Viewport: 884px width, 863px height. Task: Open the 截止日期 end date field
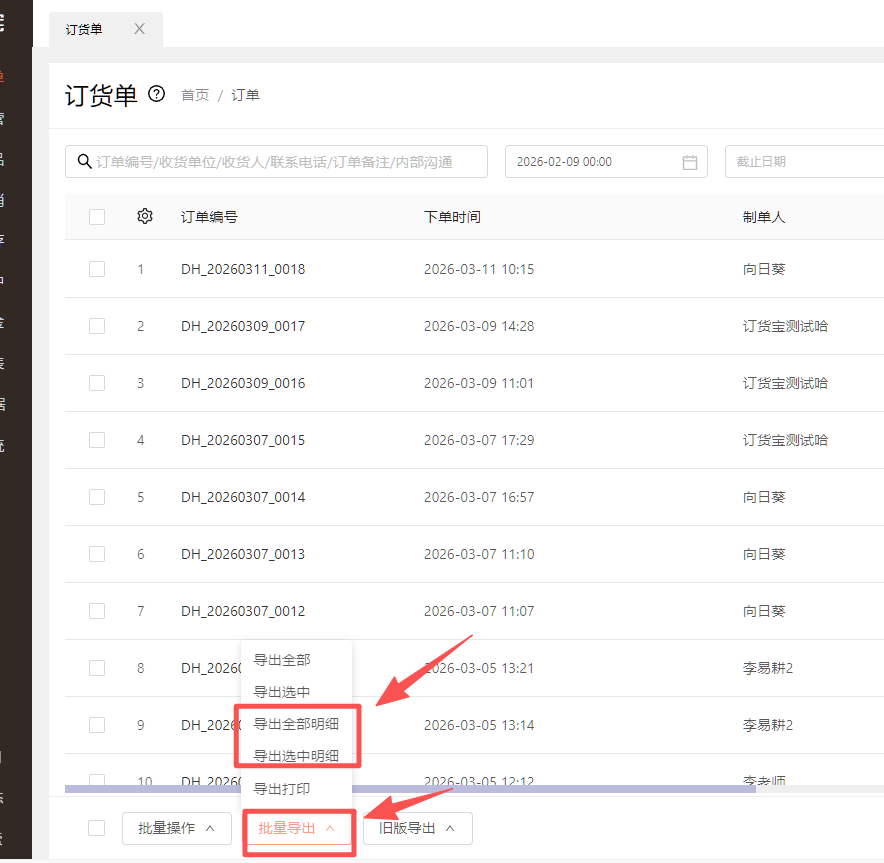click(805, 162)
